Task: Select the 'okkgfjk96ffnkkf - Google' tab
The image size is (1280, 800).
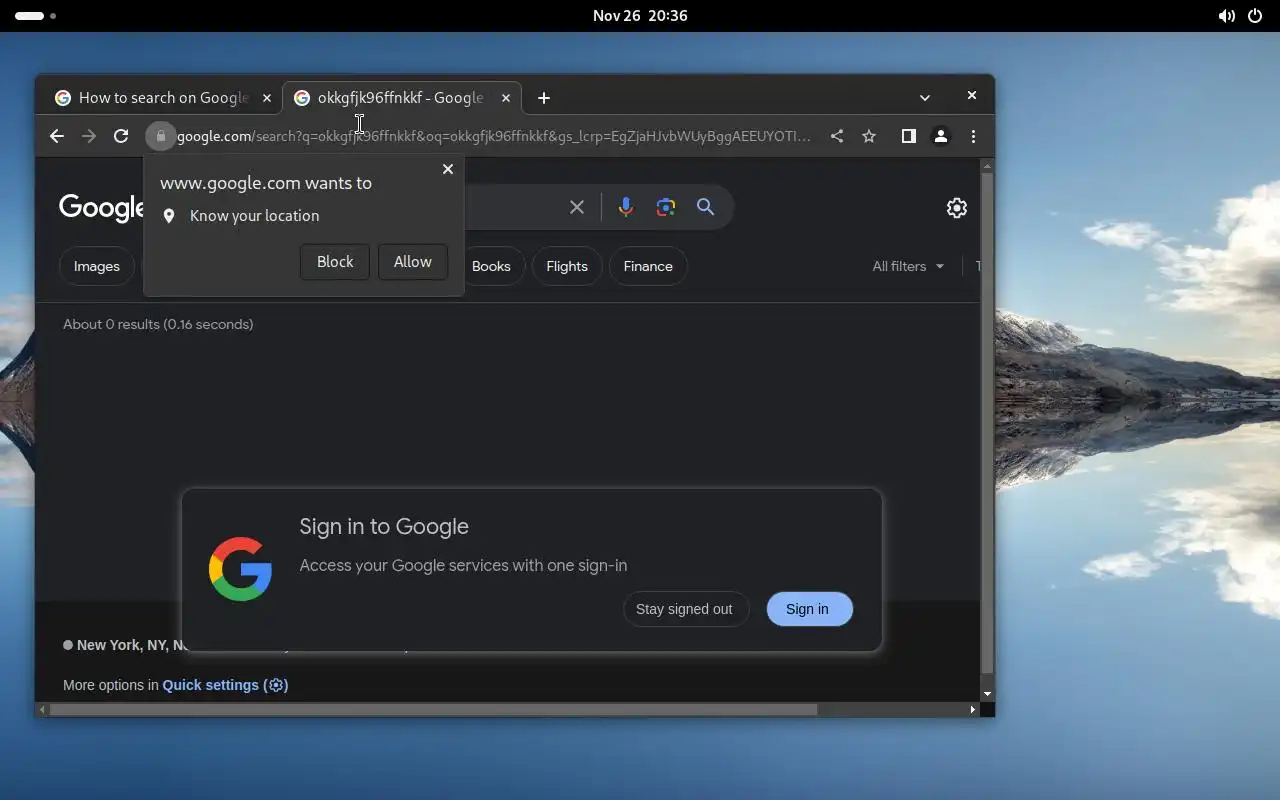Action: tap(402, 98)
